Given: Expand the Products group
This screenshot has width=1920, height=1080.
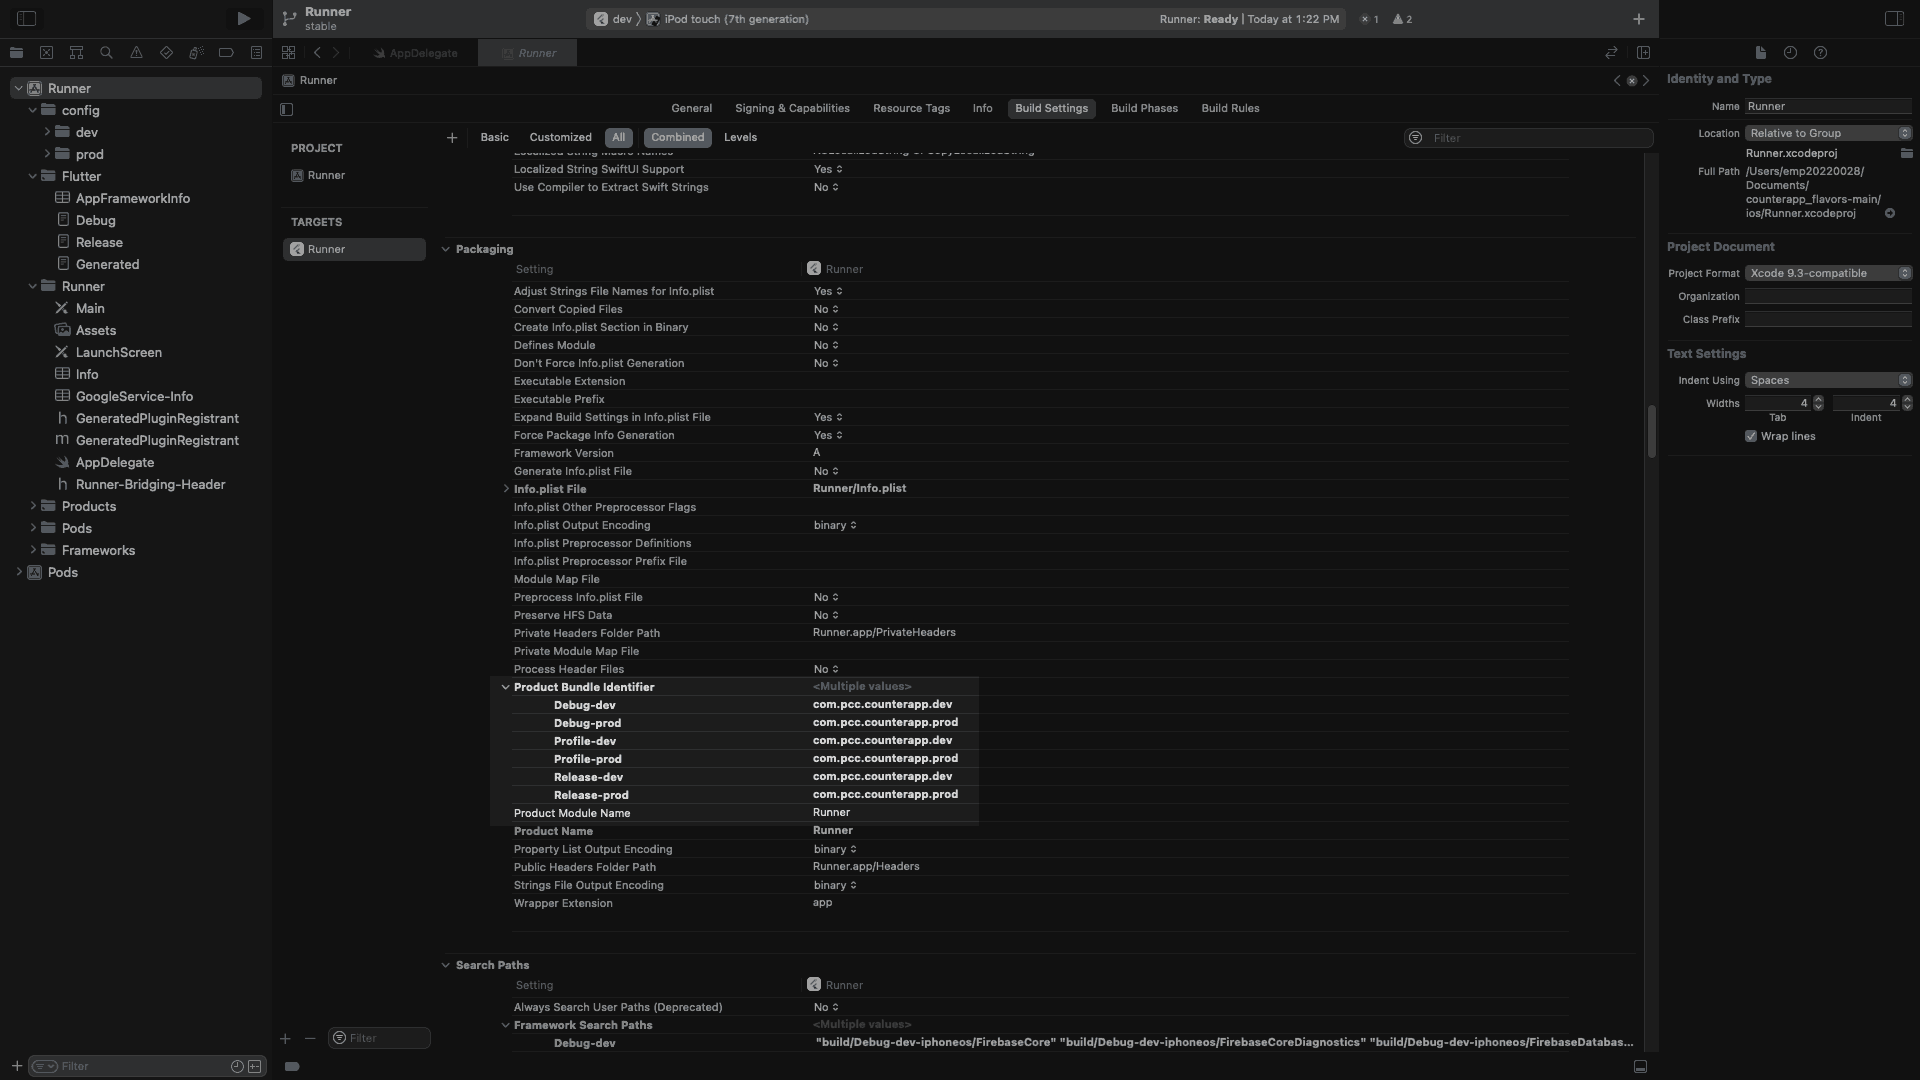Looking at the screenshot, I should tap(33, 506).
